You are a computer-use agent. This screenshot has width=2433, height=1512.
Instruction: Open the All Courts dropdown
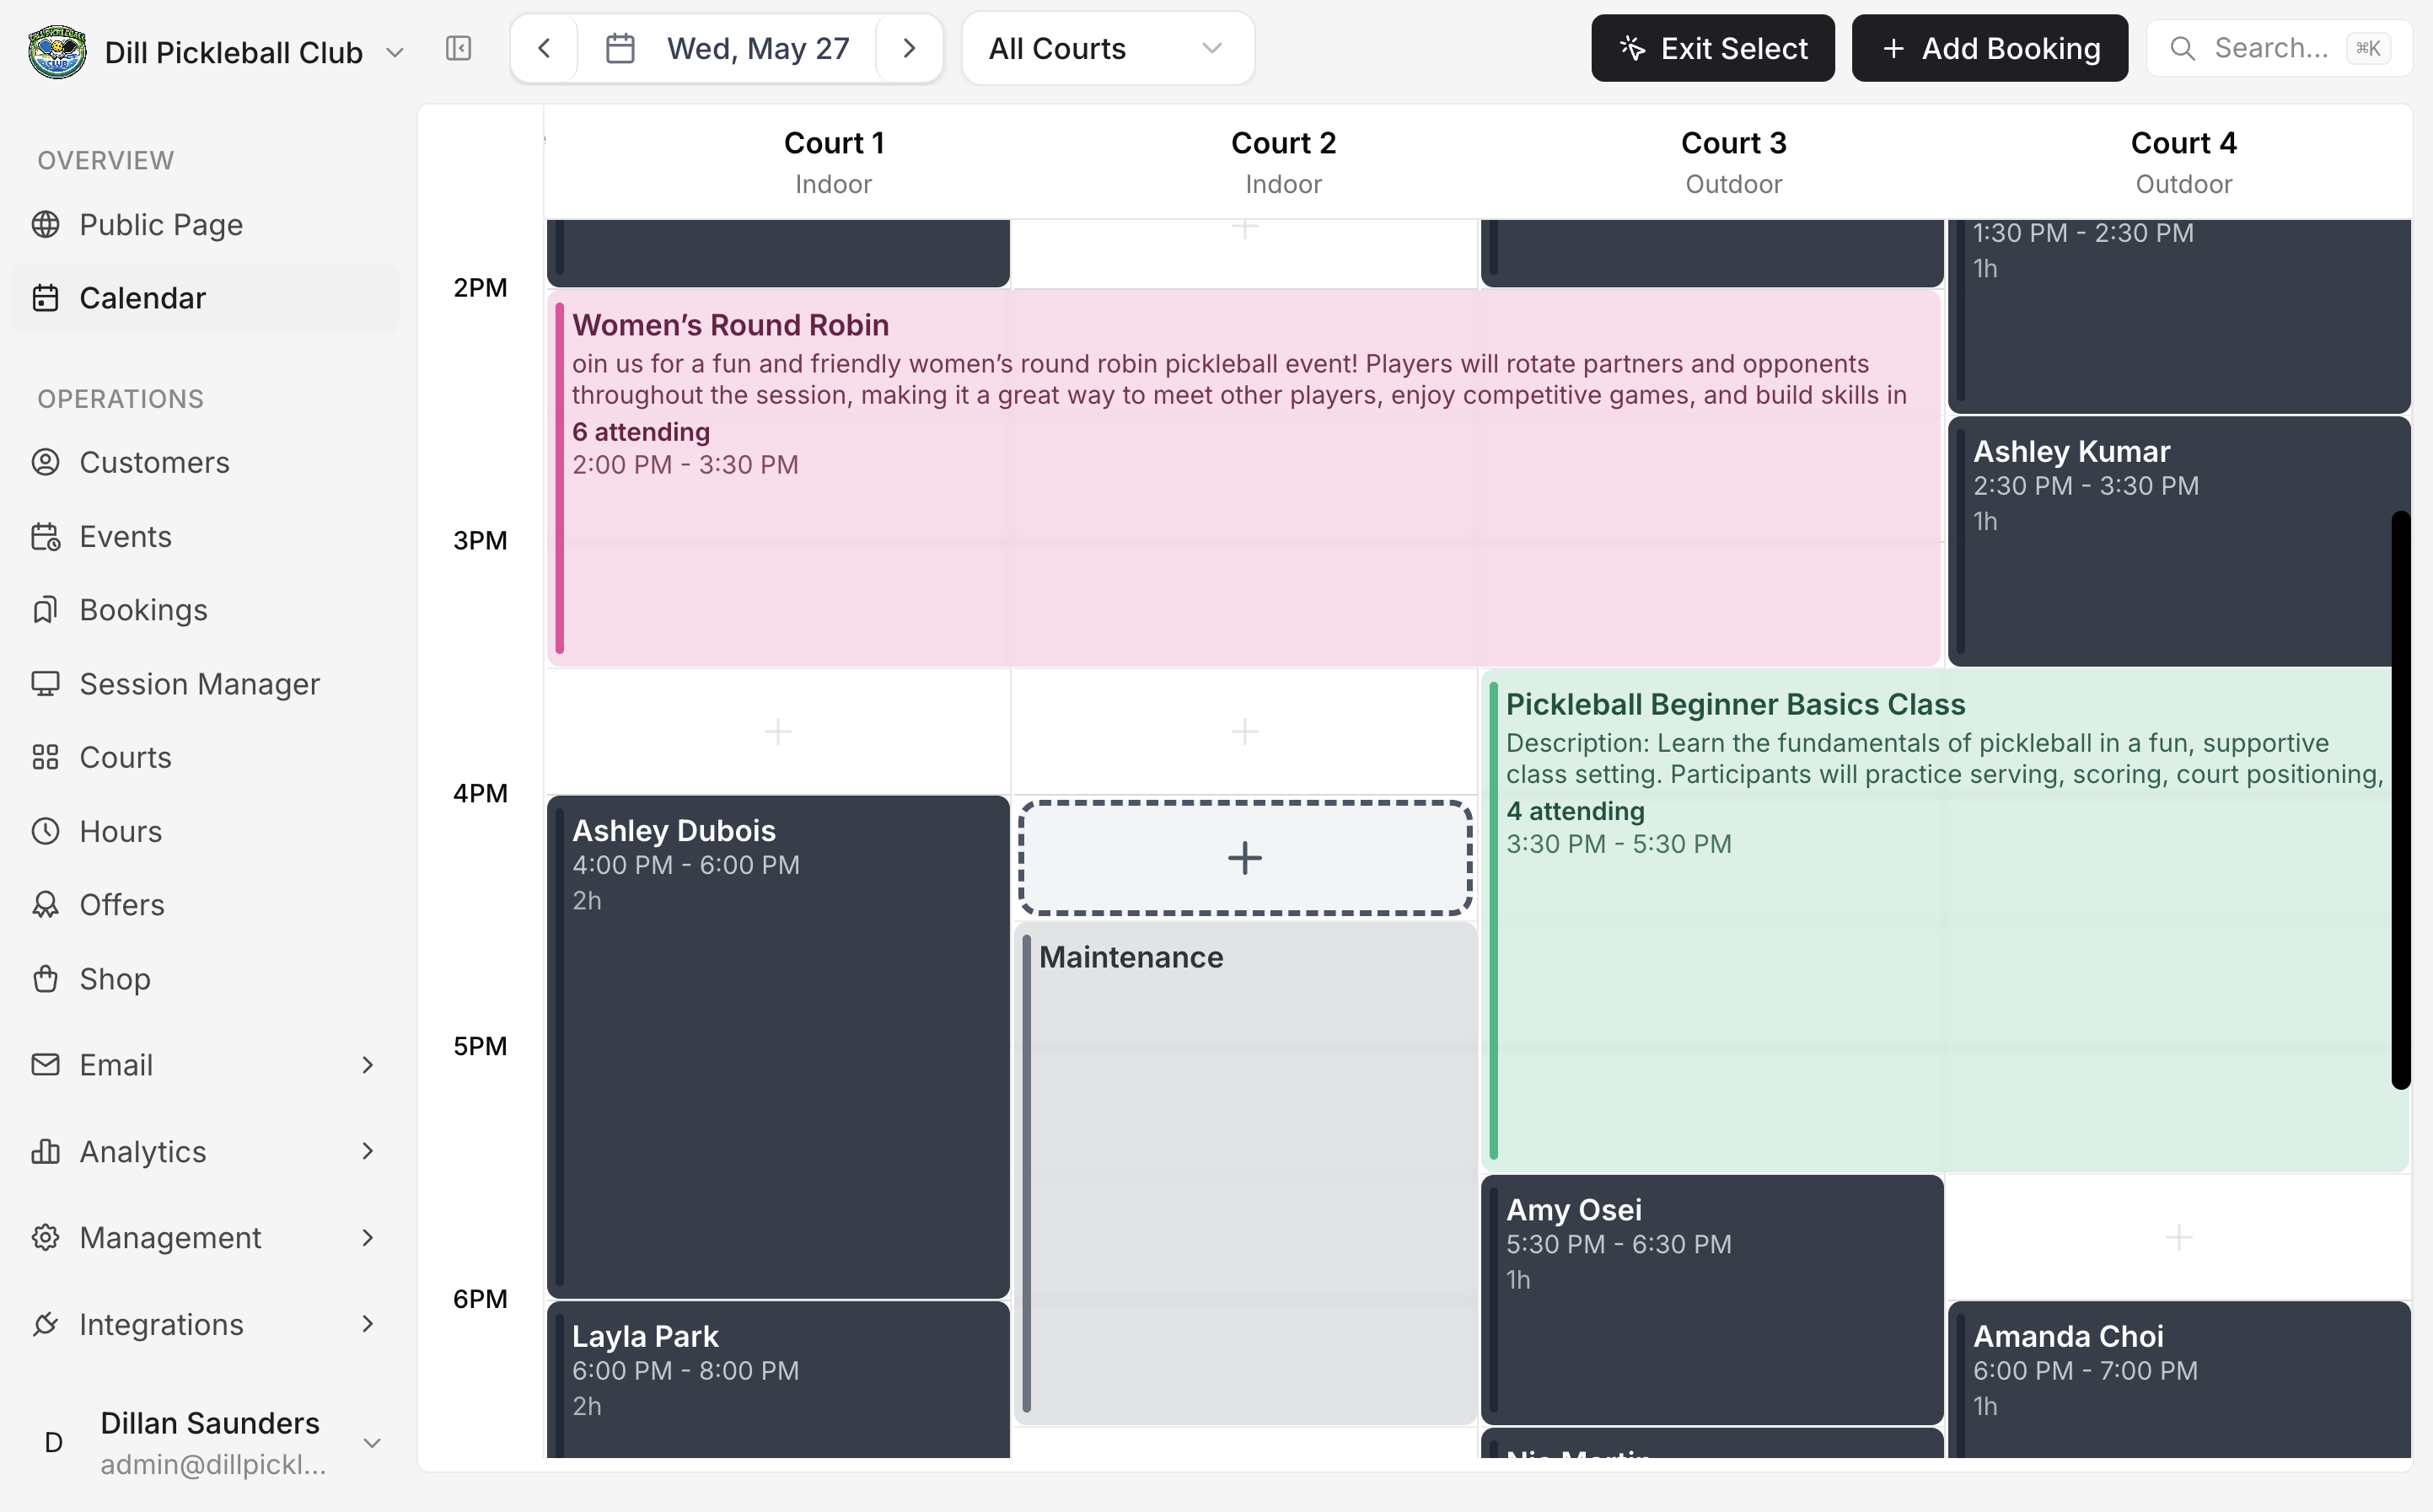pyautogui.click(x=1108, y=48)
